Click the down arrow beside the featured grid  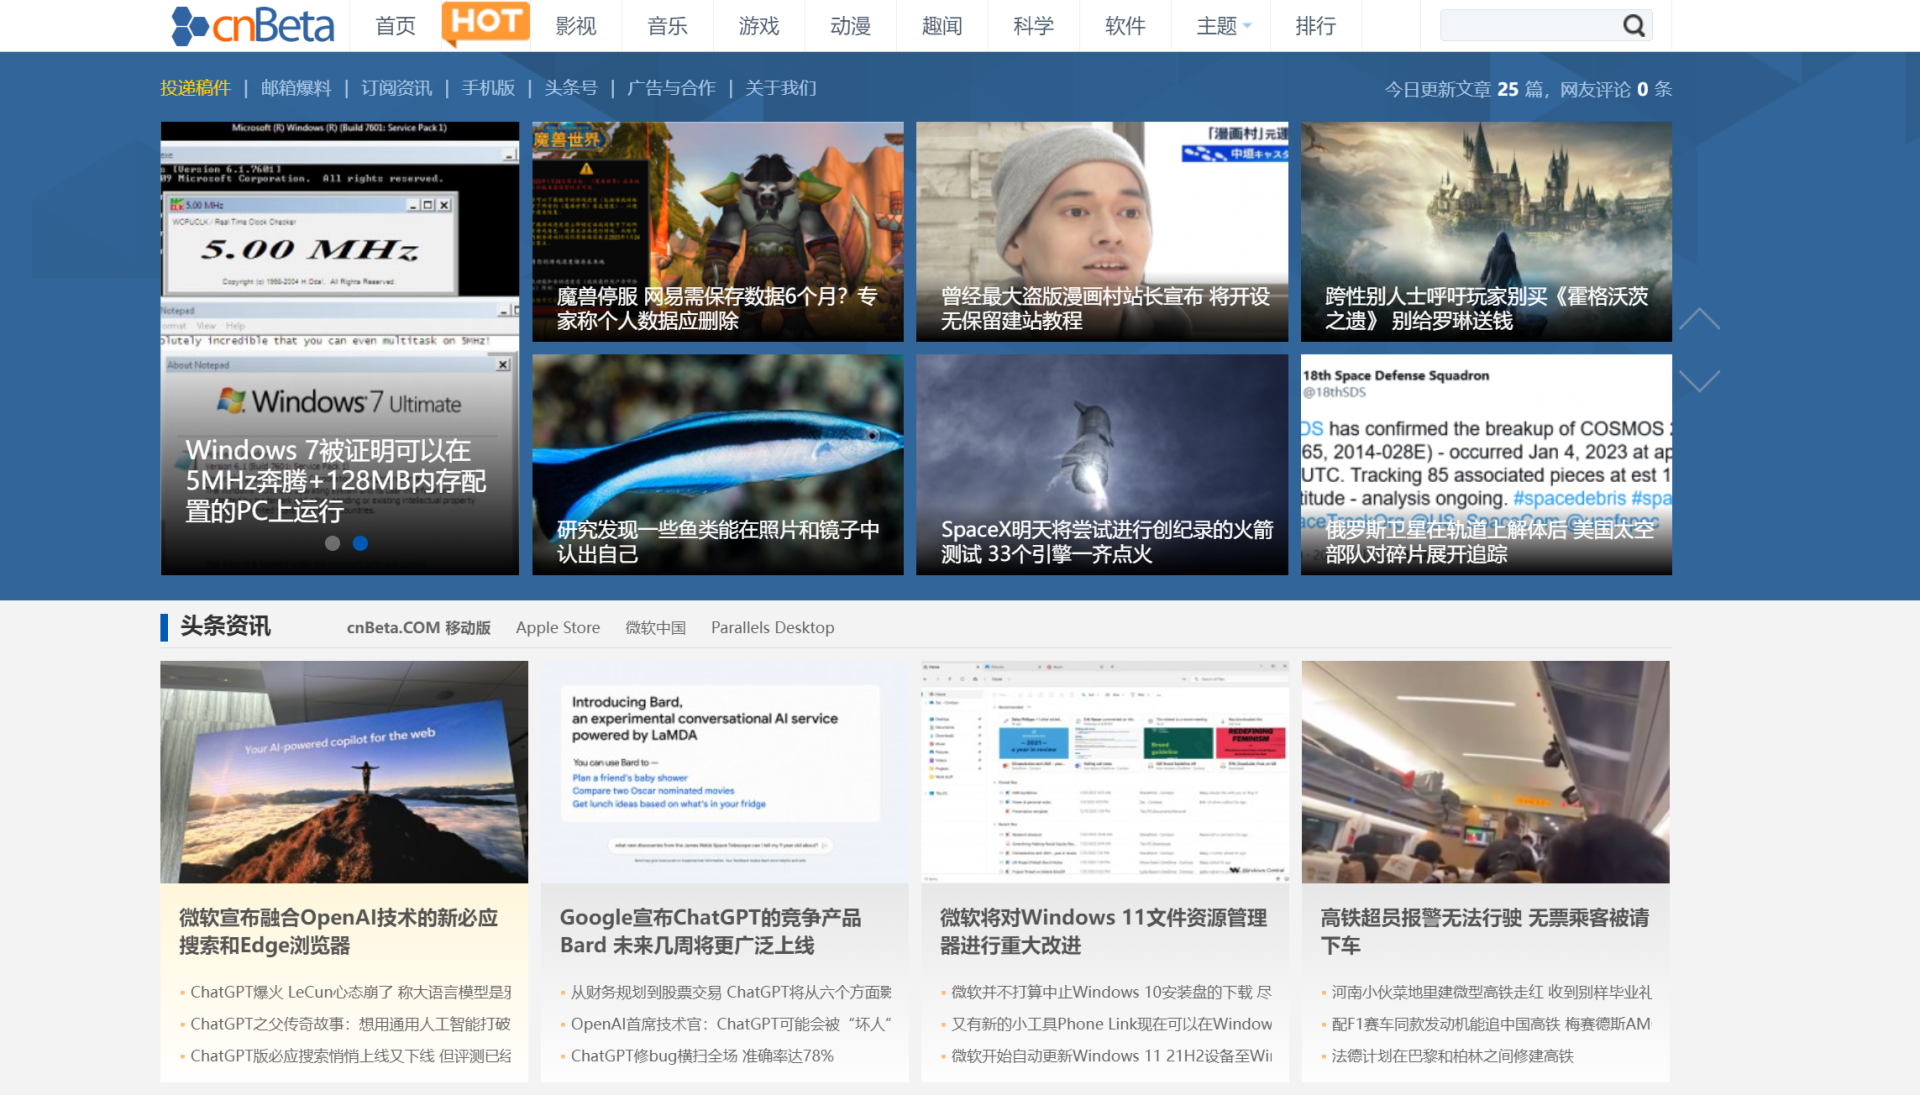pos(1699,381)
